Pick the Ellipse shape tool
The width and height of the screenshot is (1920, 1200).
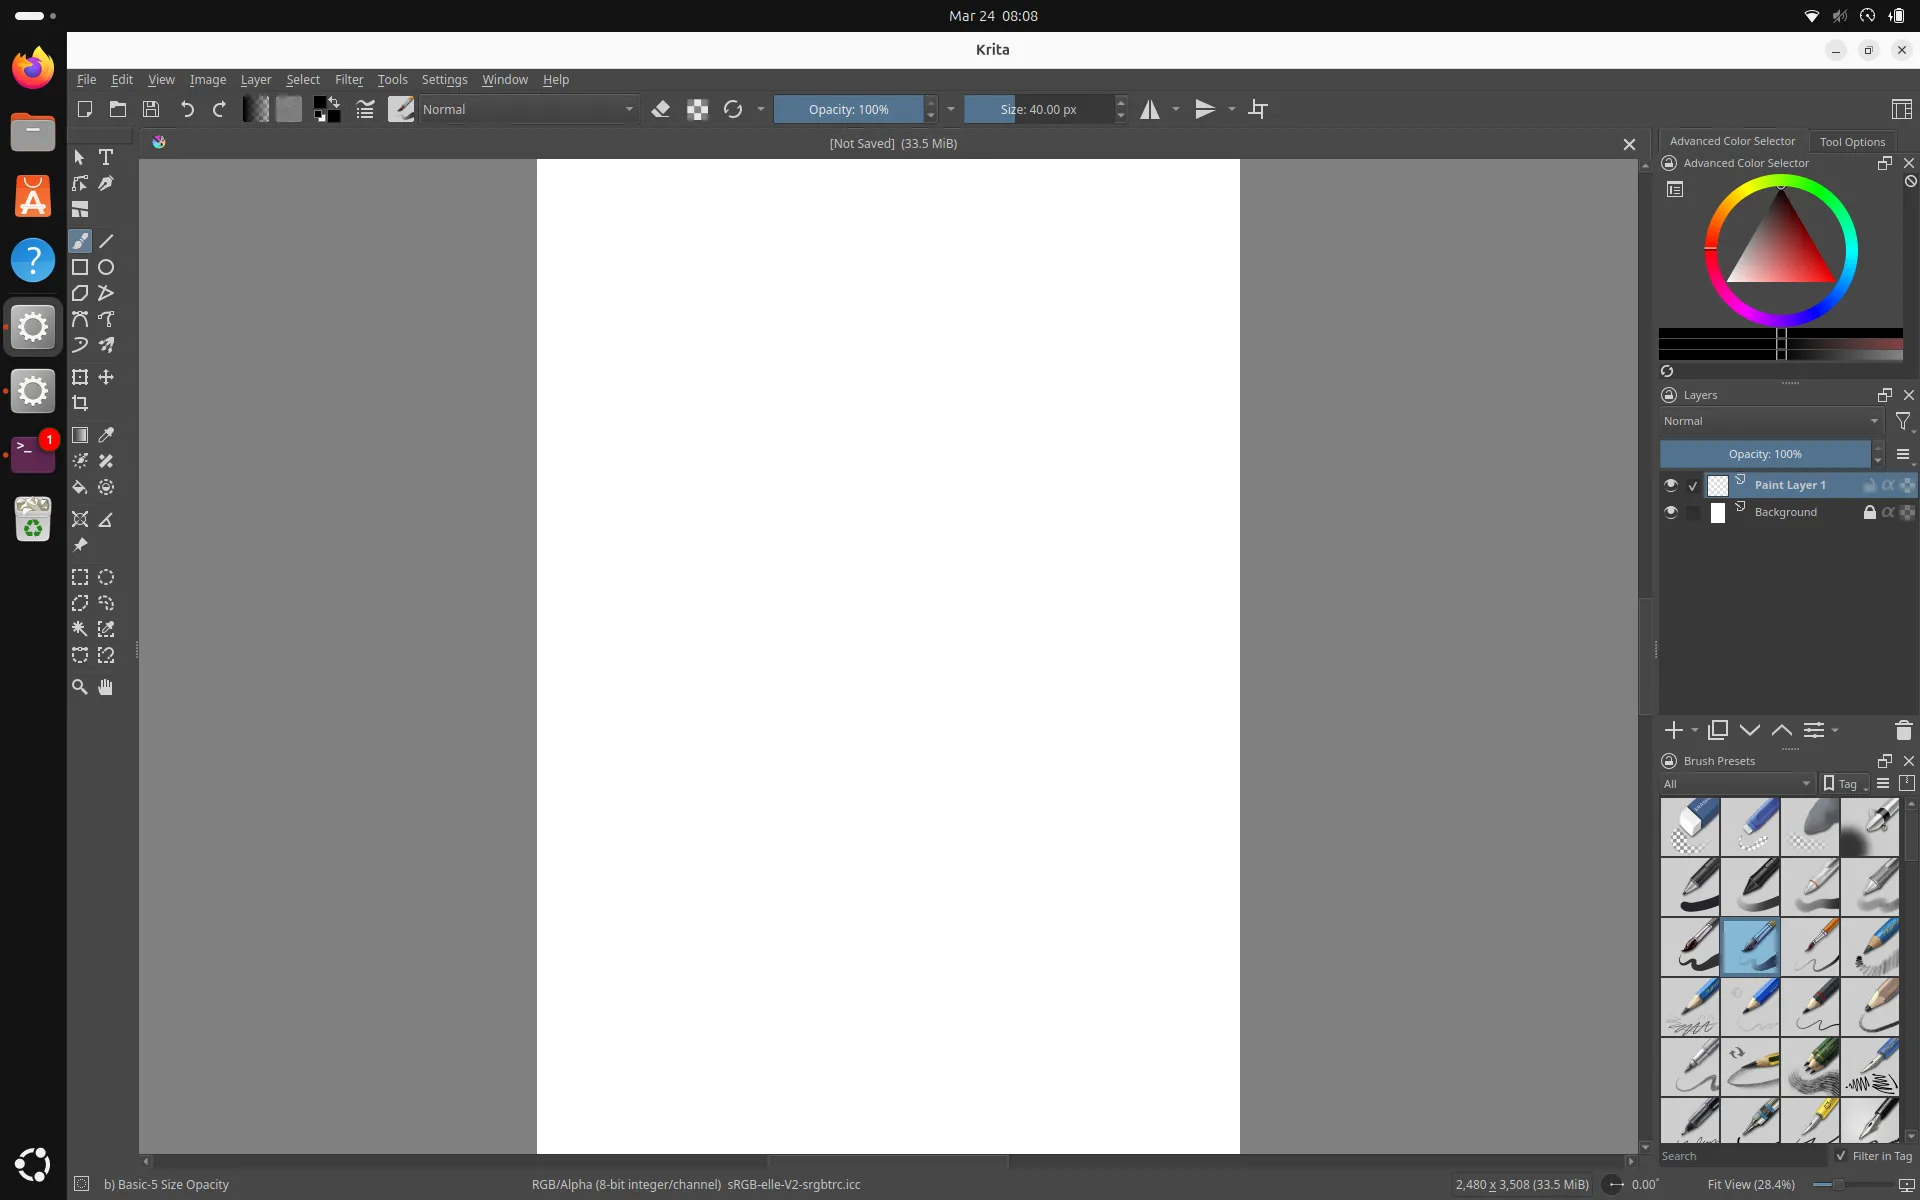click(106, 267)
